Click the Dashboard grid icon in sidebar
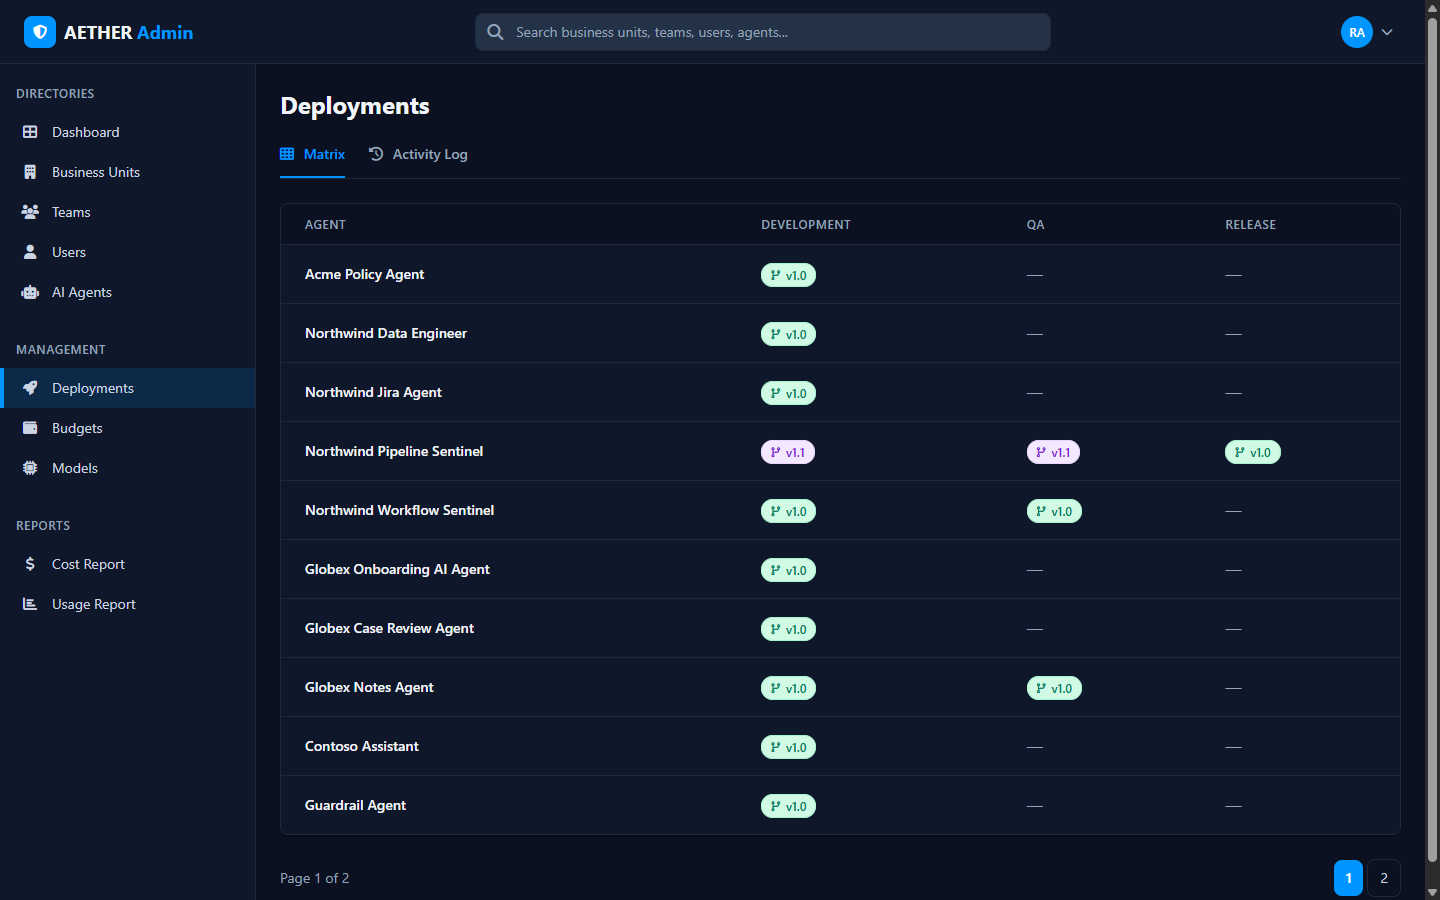 click(30, 132)
